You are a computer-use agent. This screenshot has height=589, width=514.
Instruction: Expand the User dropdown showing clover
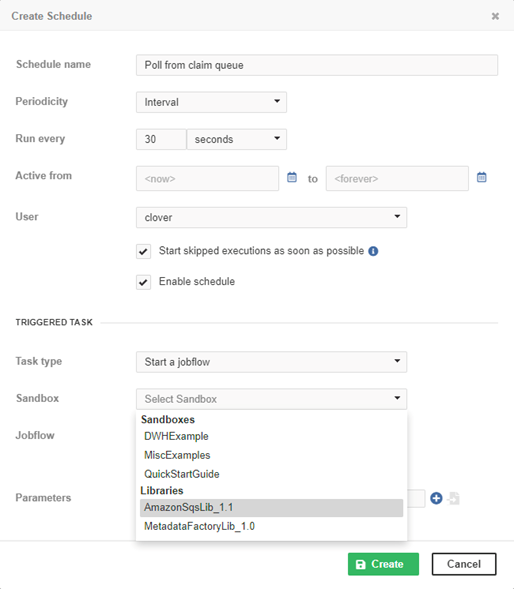271,217
